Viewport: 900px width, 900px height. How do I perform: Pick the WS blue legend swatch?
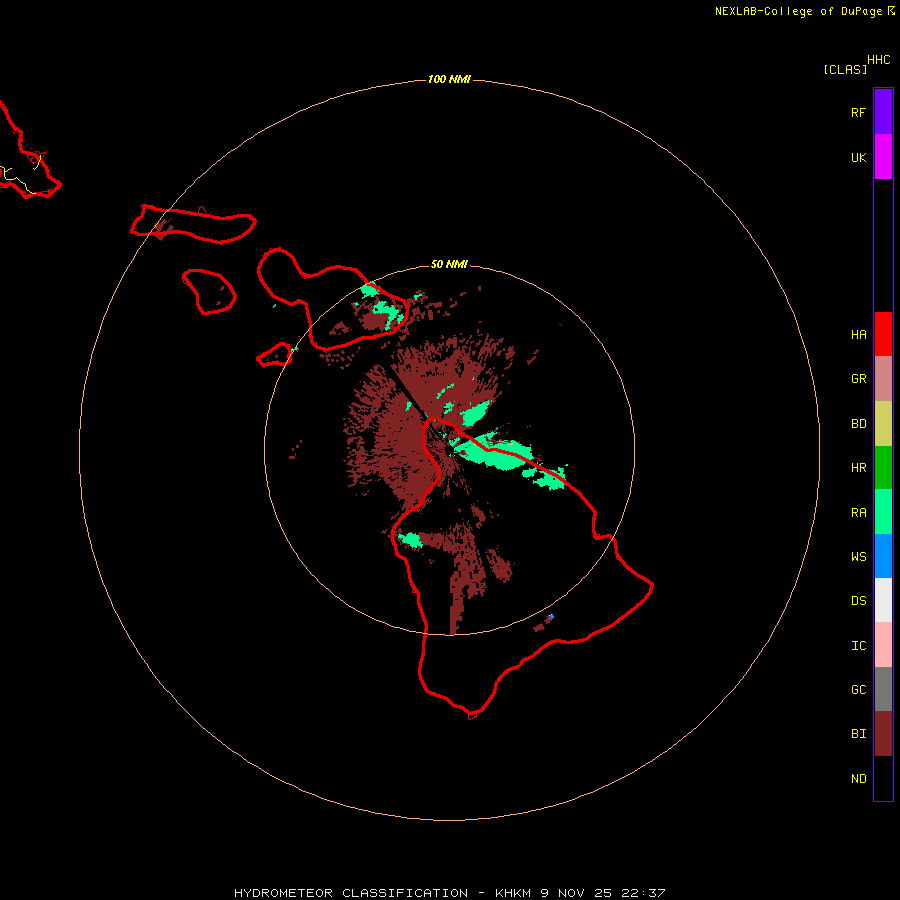[x=883, y=556]
